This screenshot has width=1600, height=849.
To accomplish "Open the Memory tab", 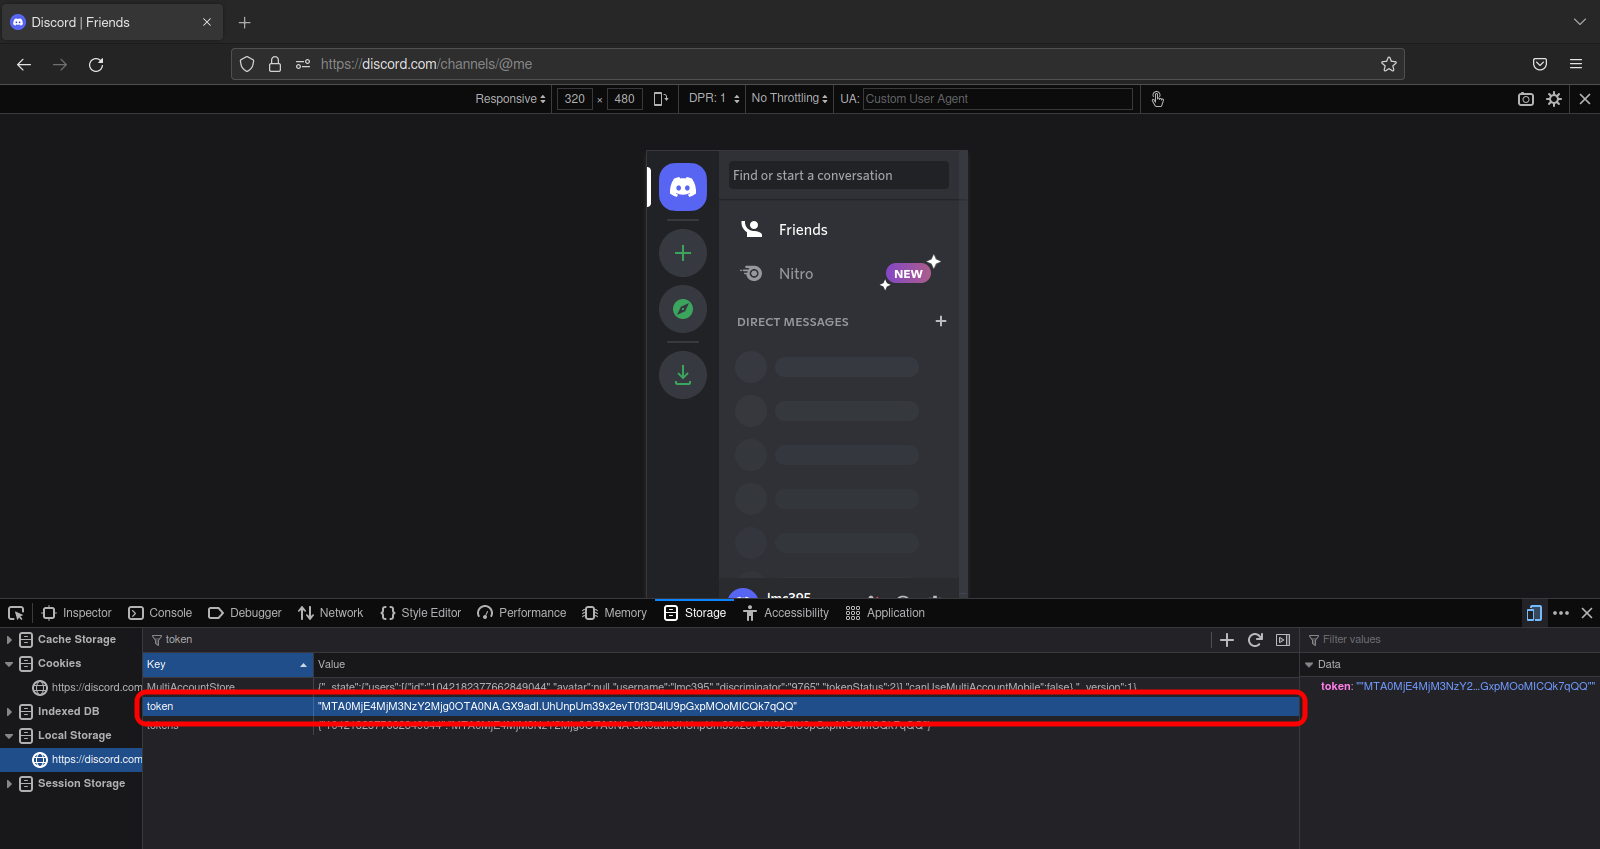I will 615,613.
